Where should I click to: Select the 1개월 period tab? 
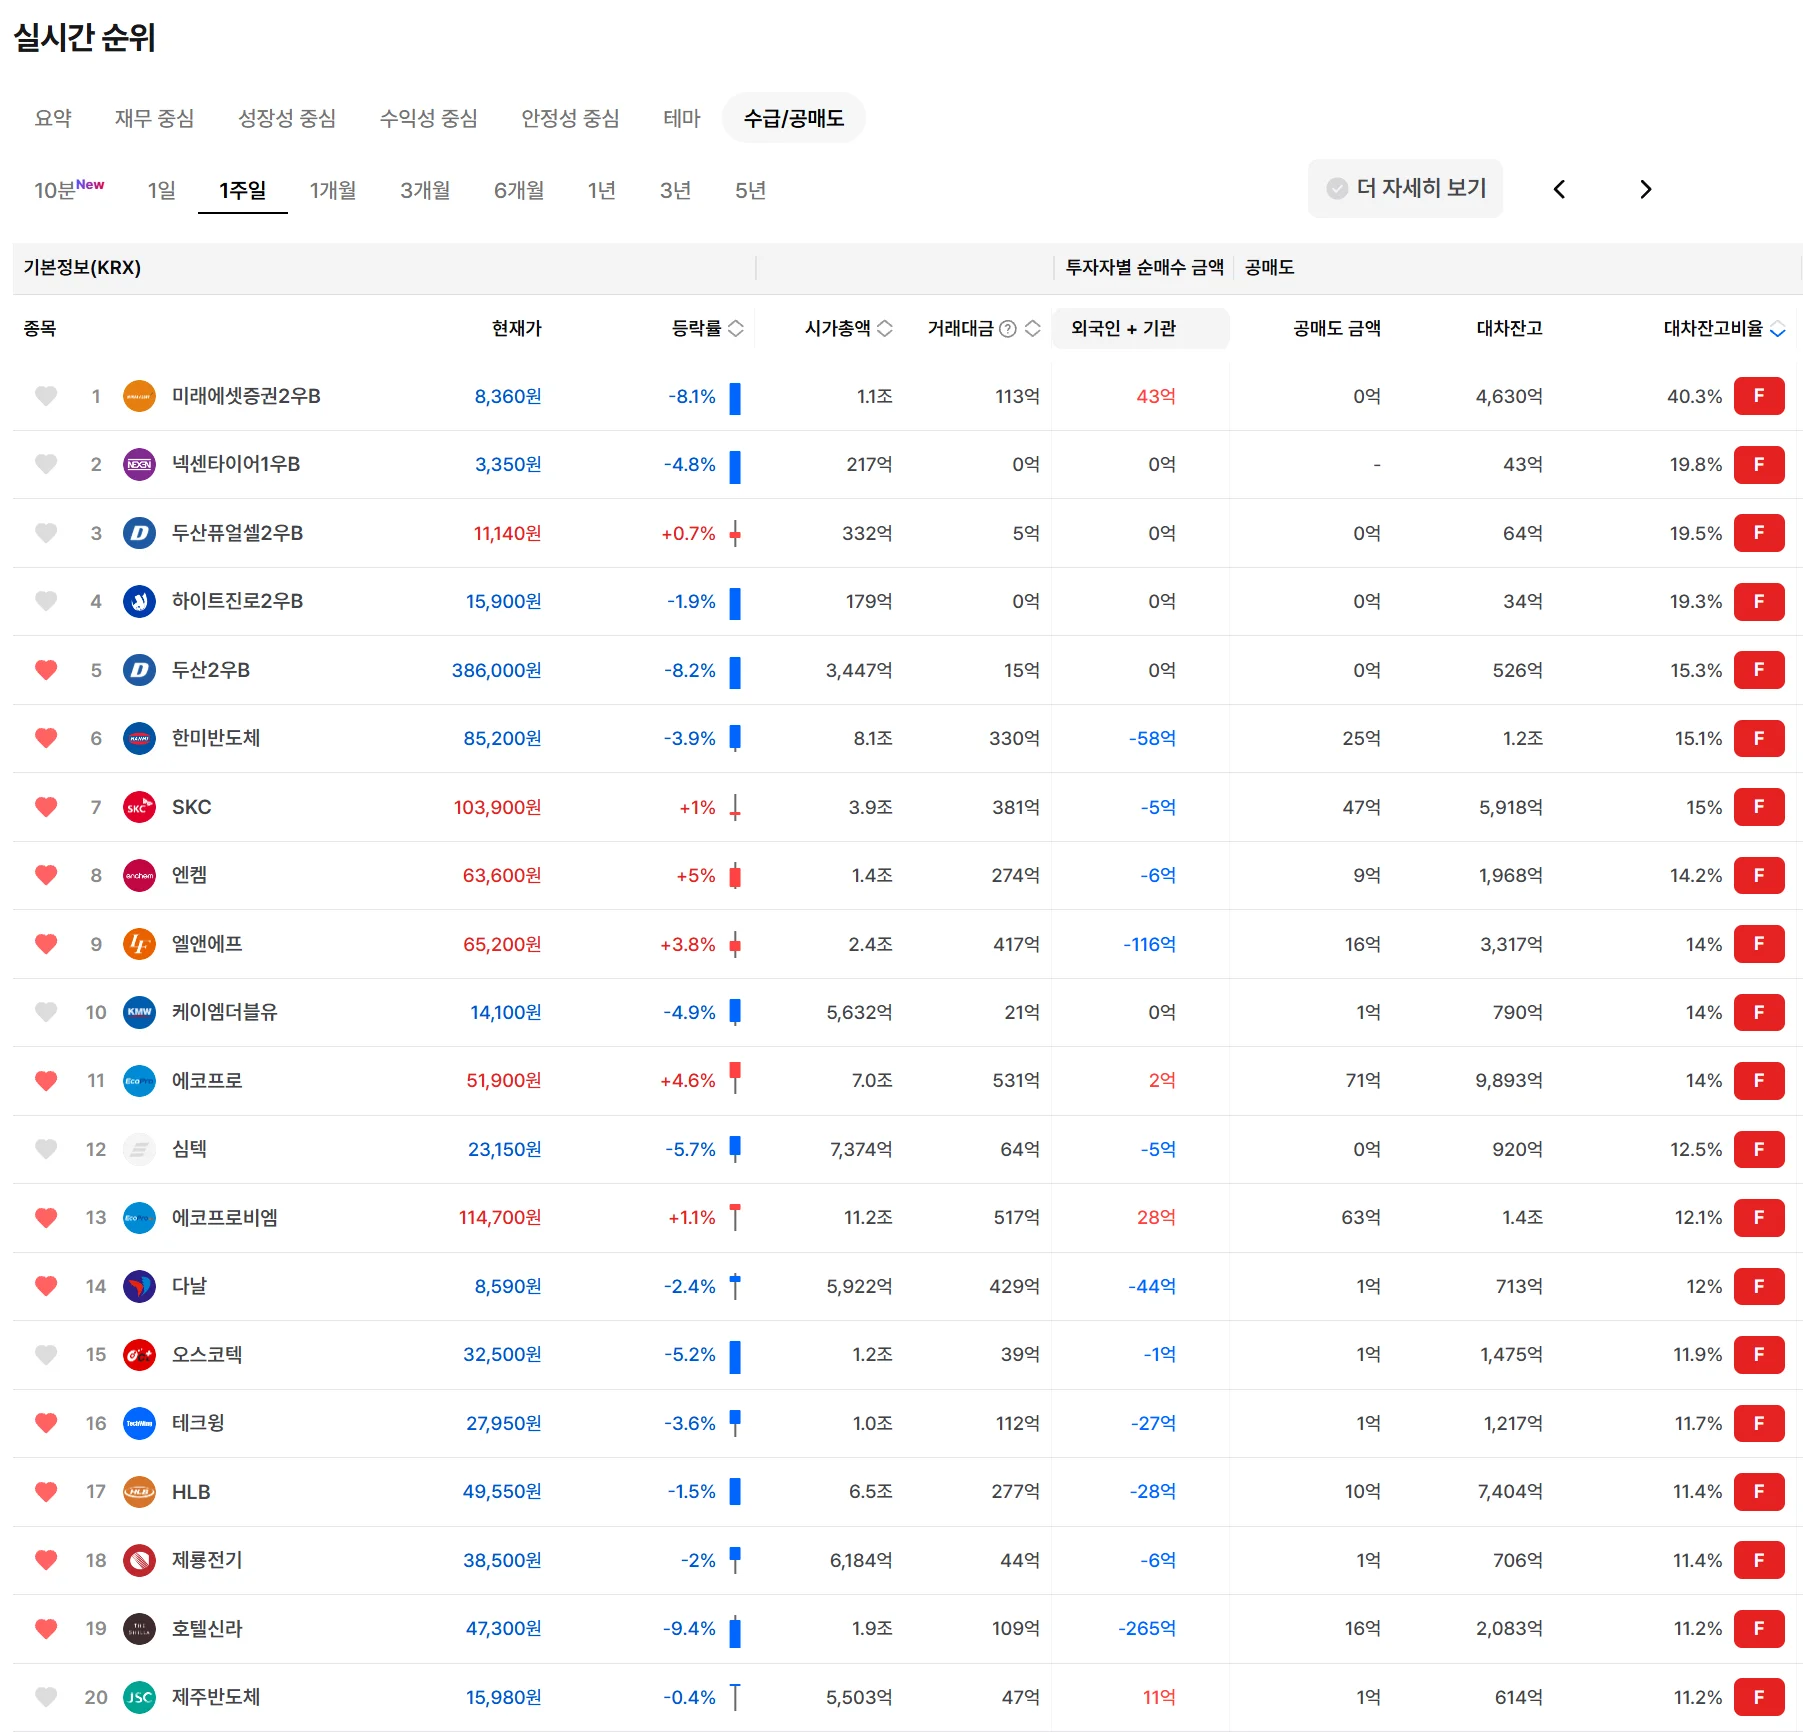click(333, 189)
